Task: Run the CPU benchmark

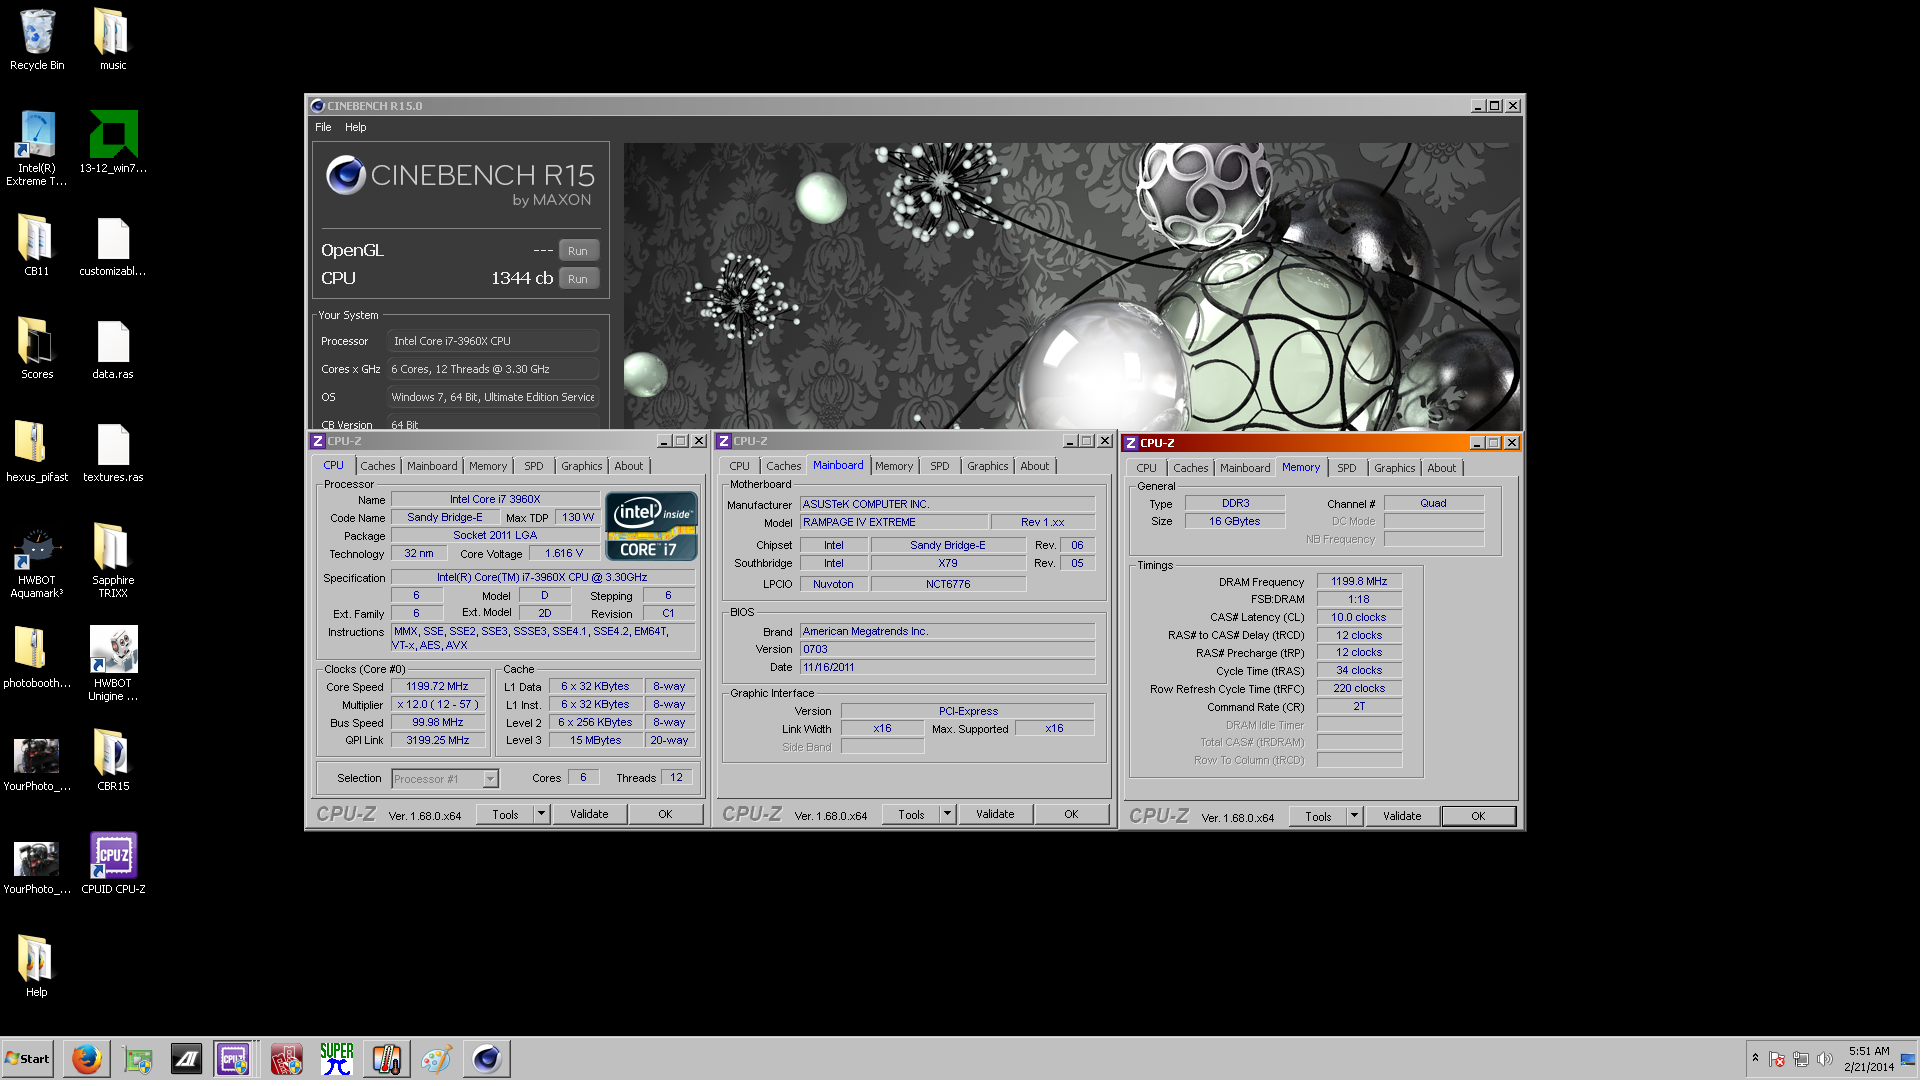Action: 578,279
